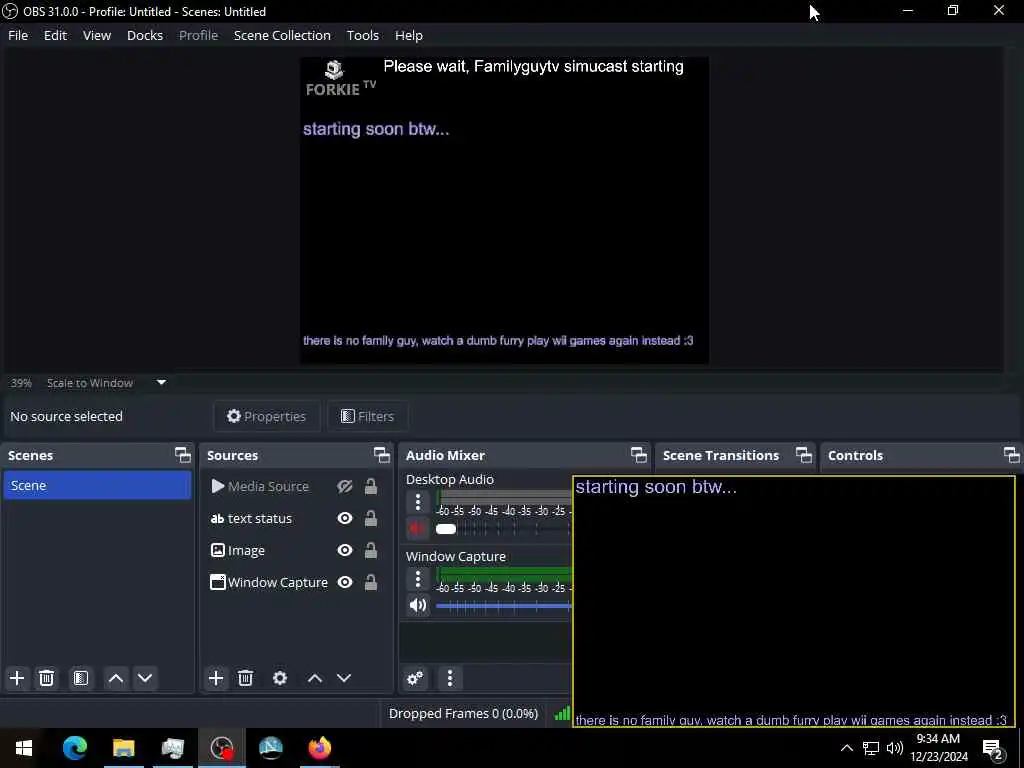Undock the Scene Transitions panel icon
The height and width of the screenshot is (768, 1024).
[804, 455]
